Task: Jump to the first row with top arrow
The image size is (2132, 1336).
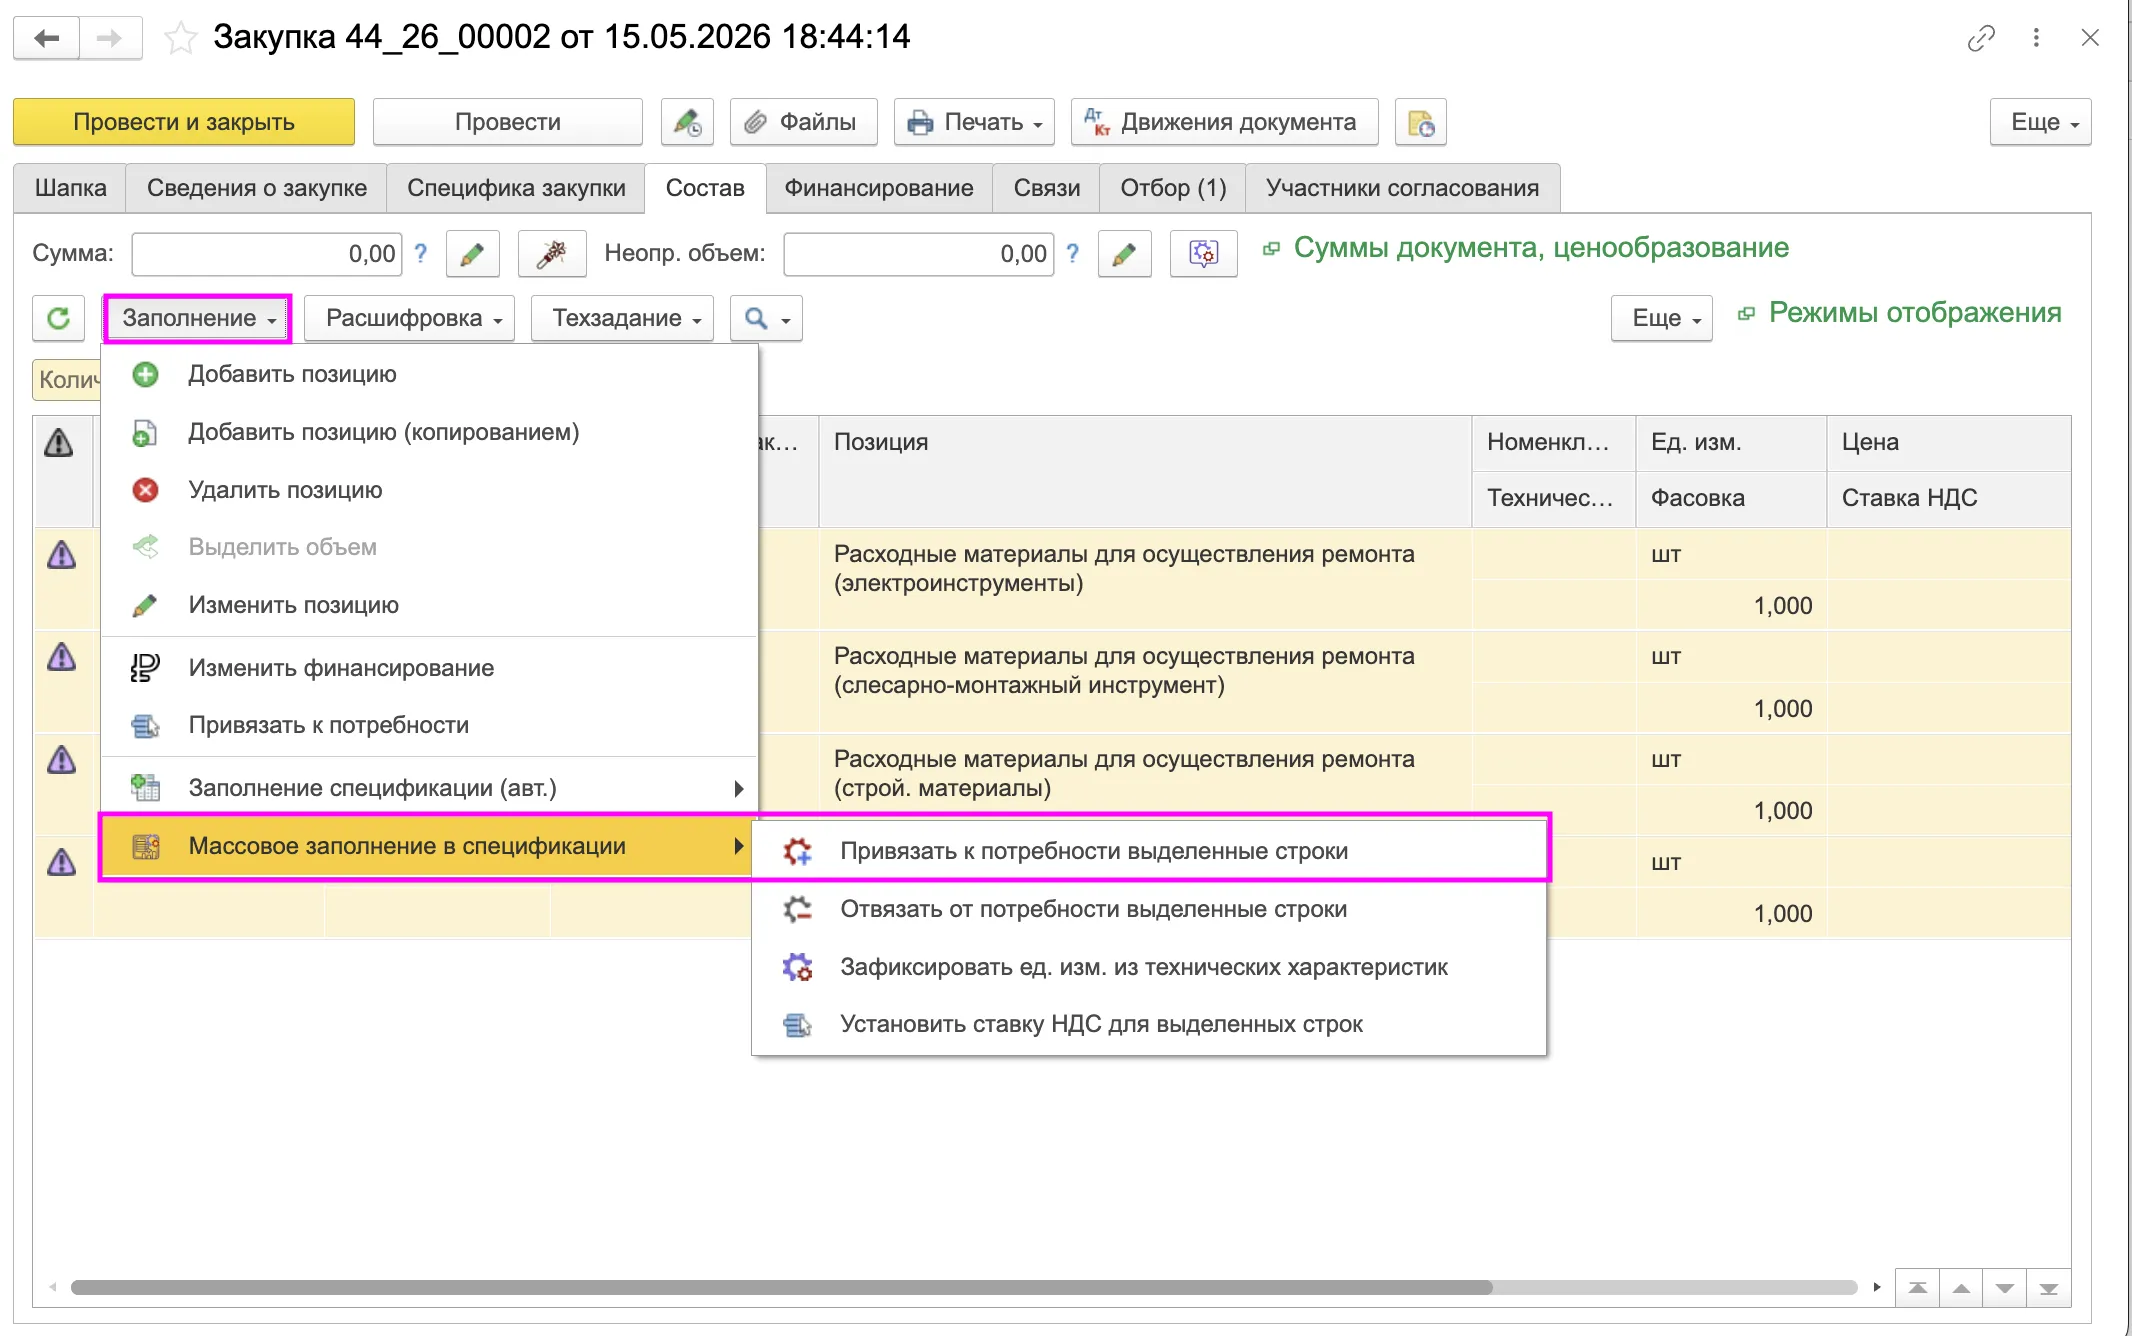Action: tap(1917, 1288)
